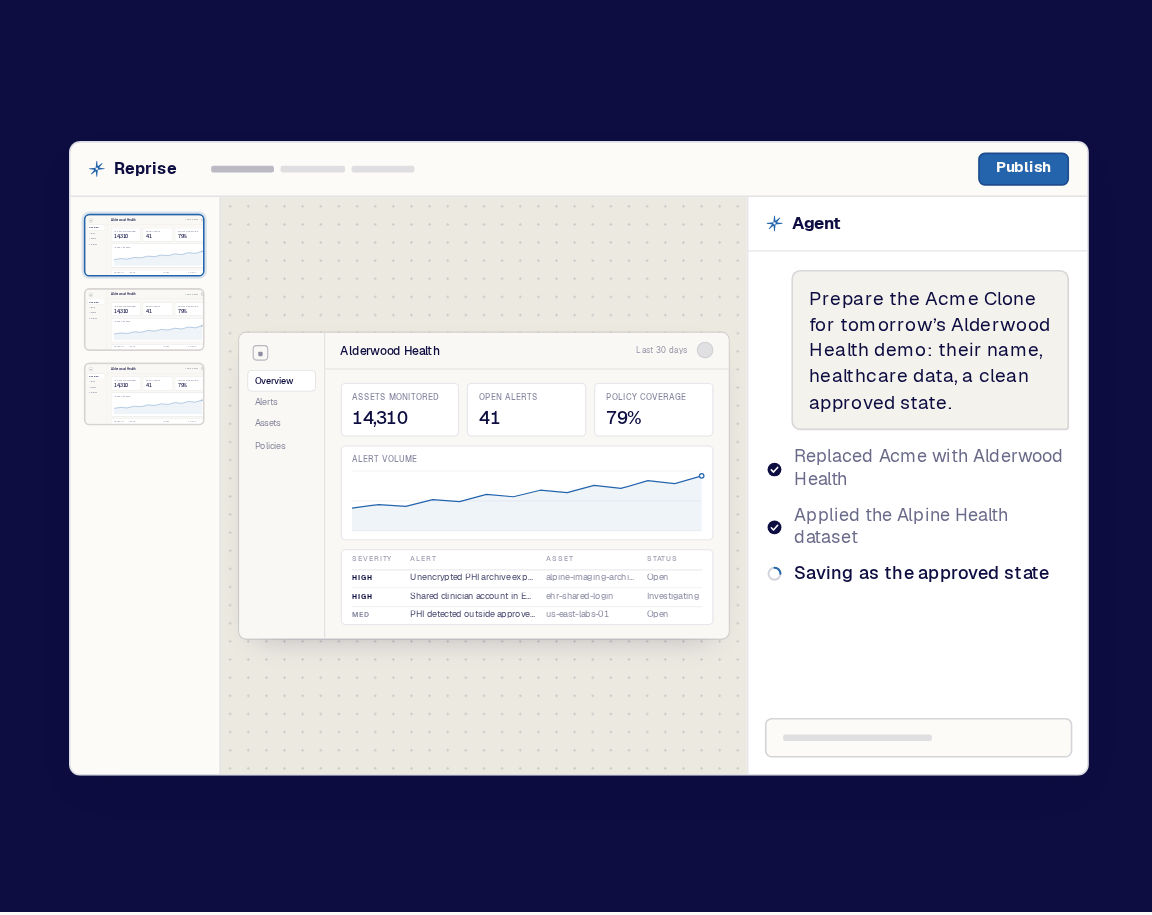Open the Last 30 days range selector
Viewport: 1152px width, 915px height.
pos(661,350)
